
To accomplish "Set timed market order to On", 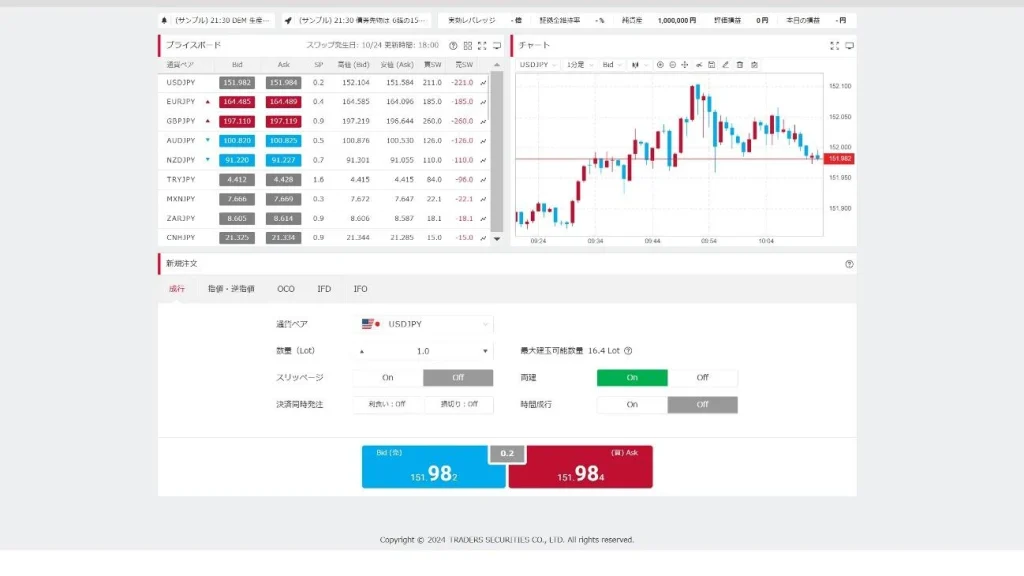I will point(632,405).
